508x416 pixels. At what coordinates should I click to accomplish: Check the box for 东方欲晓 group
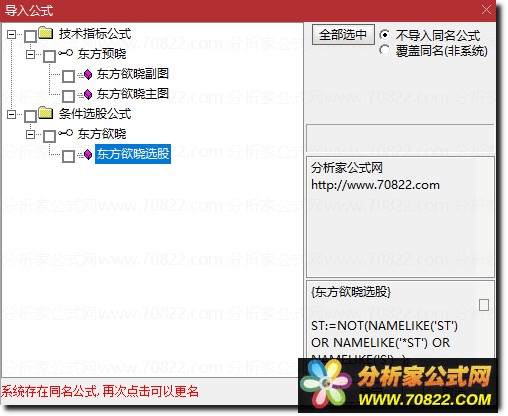coord(49,136)
